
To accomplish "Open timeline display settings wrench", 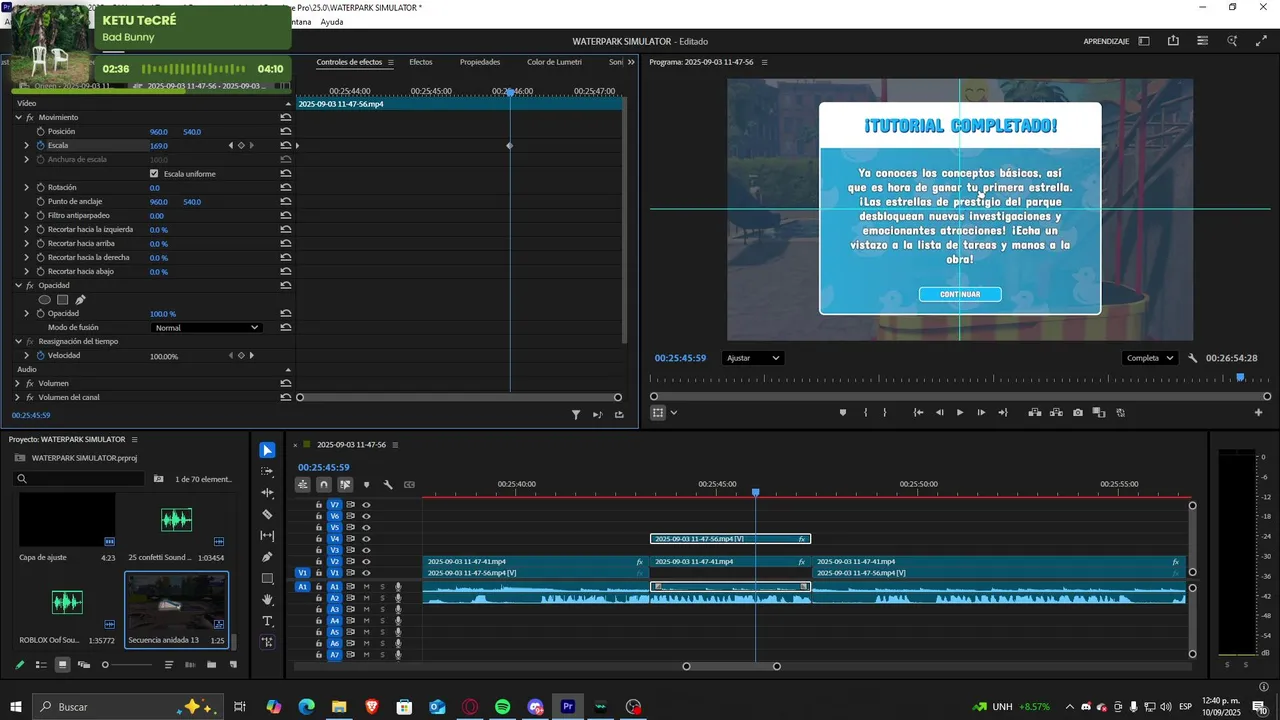I will 388,485.
